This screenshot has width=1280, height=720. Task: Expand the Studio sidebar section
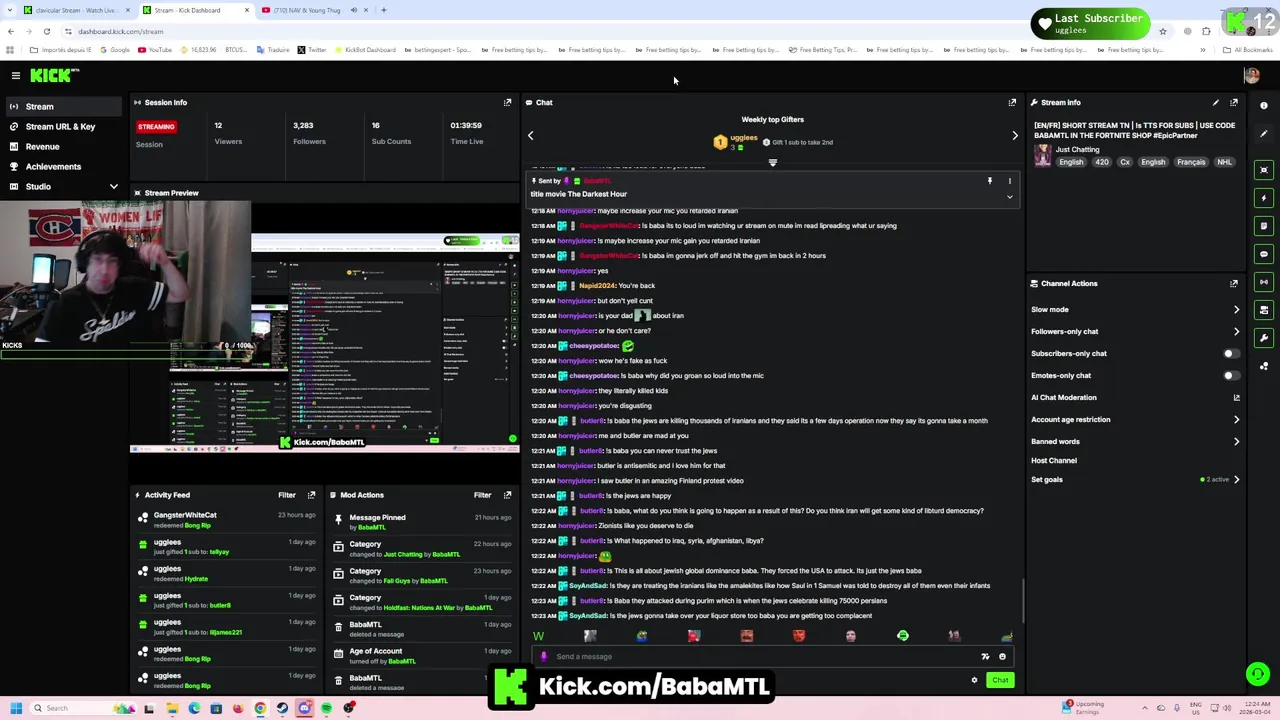coord(113,187)
